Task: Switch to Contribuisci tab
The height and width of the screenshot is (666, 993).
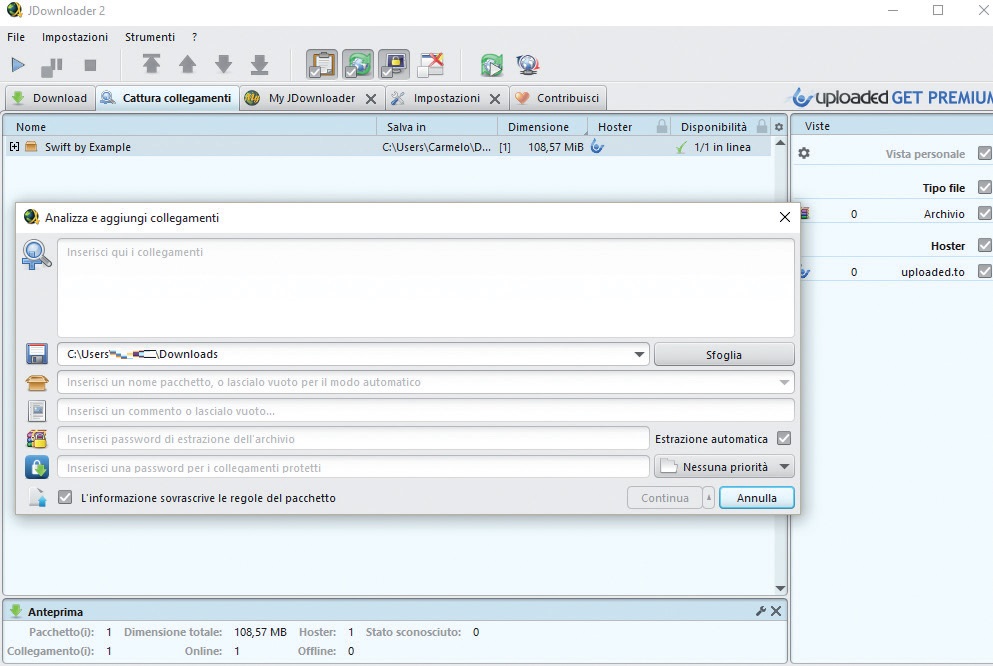Action: (558, 98)
